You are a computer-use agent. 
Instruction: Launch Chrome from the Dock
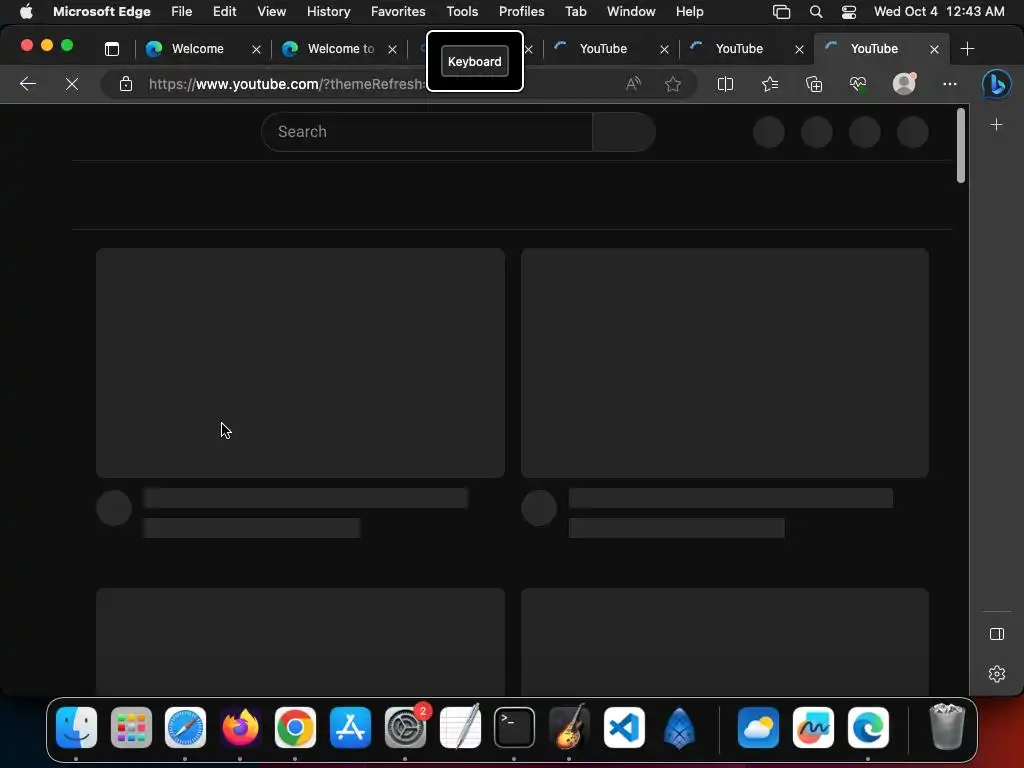coord(295,727)
